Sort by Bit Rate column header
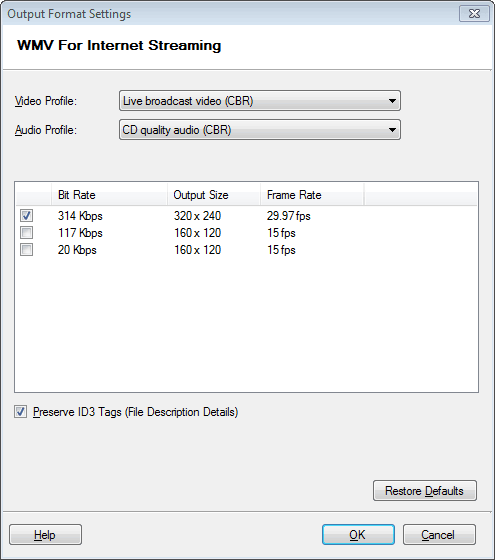 [x=109, y=195]
